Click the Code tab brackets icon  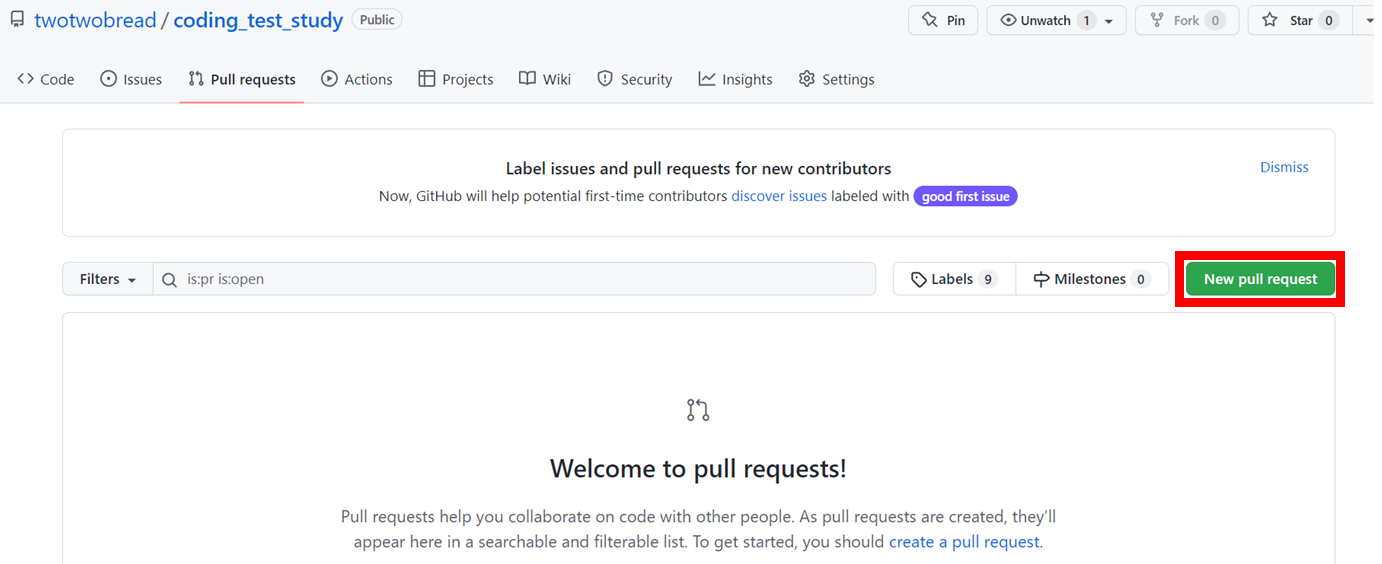pos(26,79)
